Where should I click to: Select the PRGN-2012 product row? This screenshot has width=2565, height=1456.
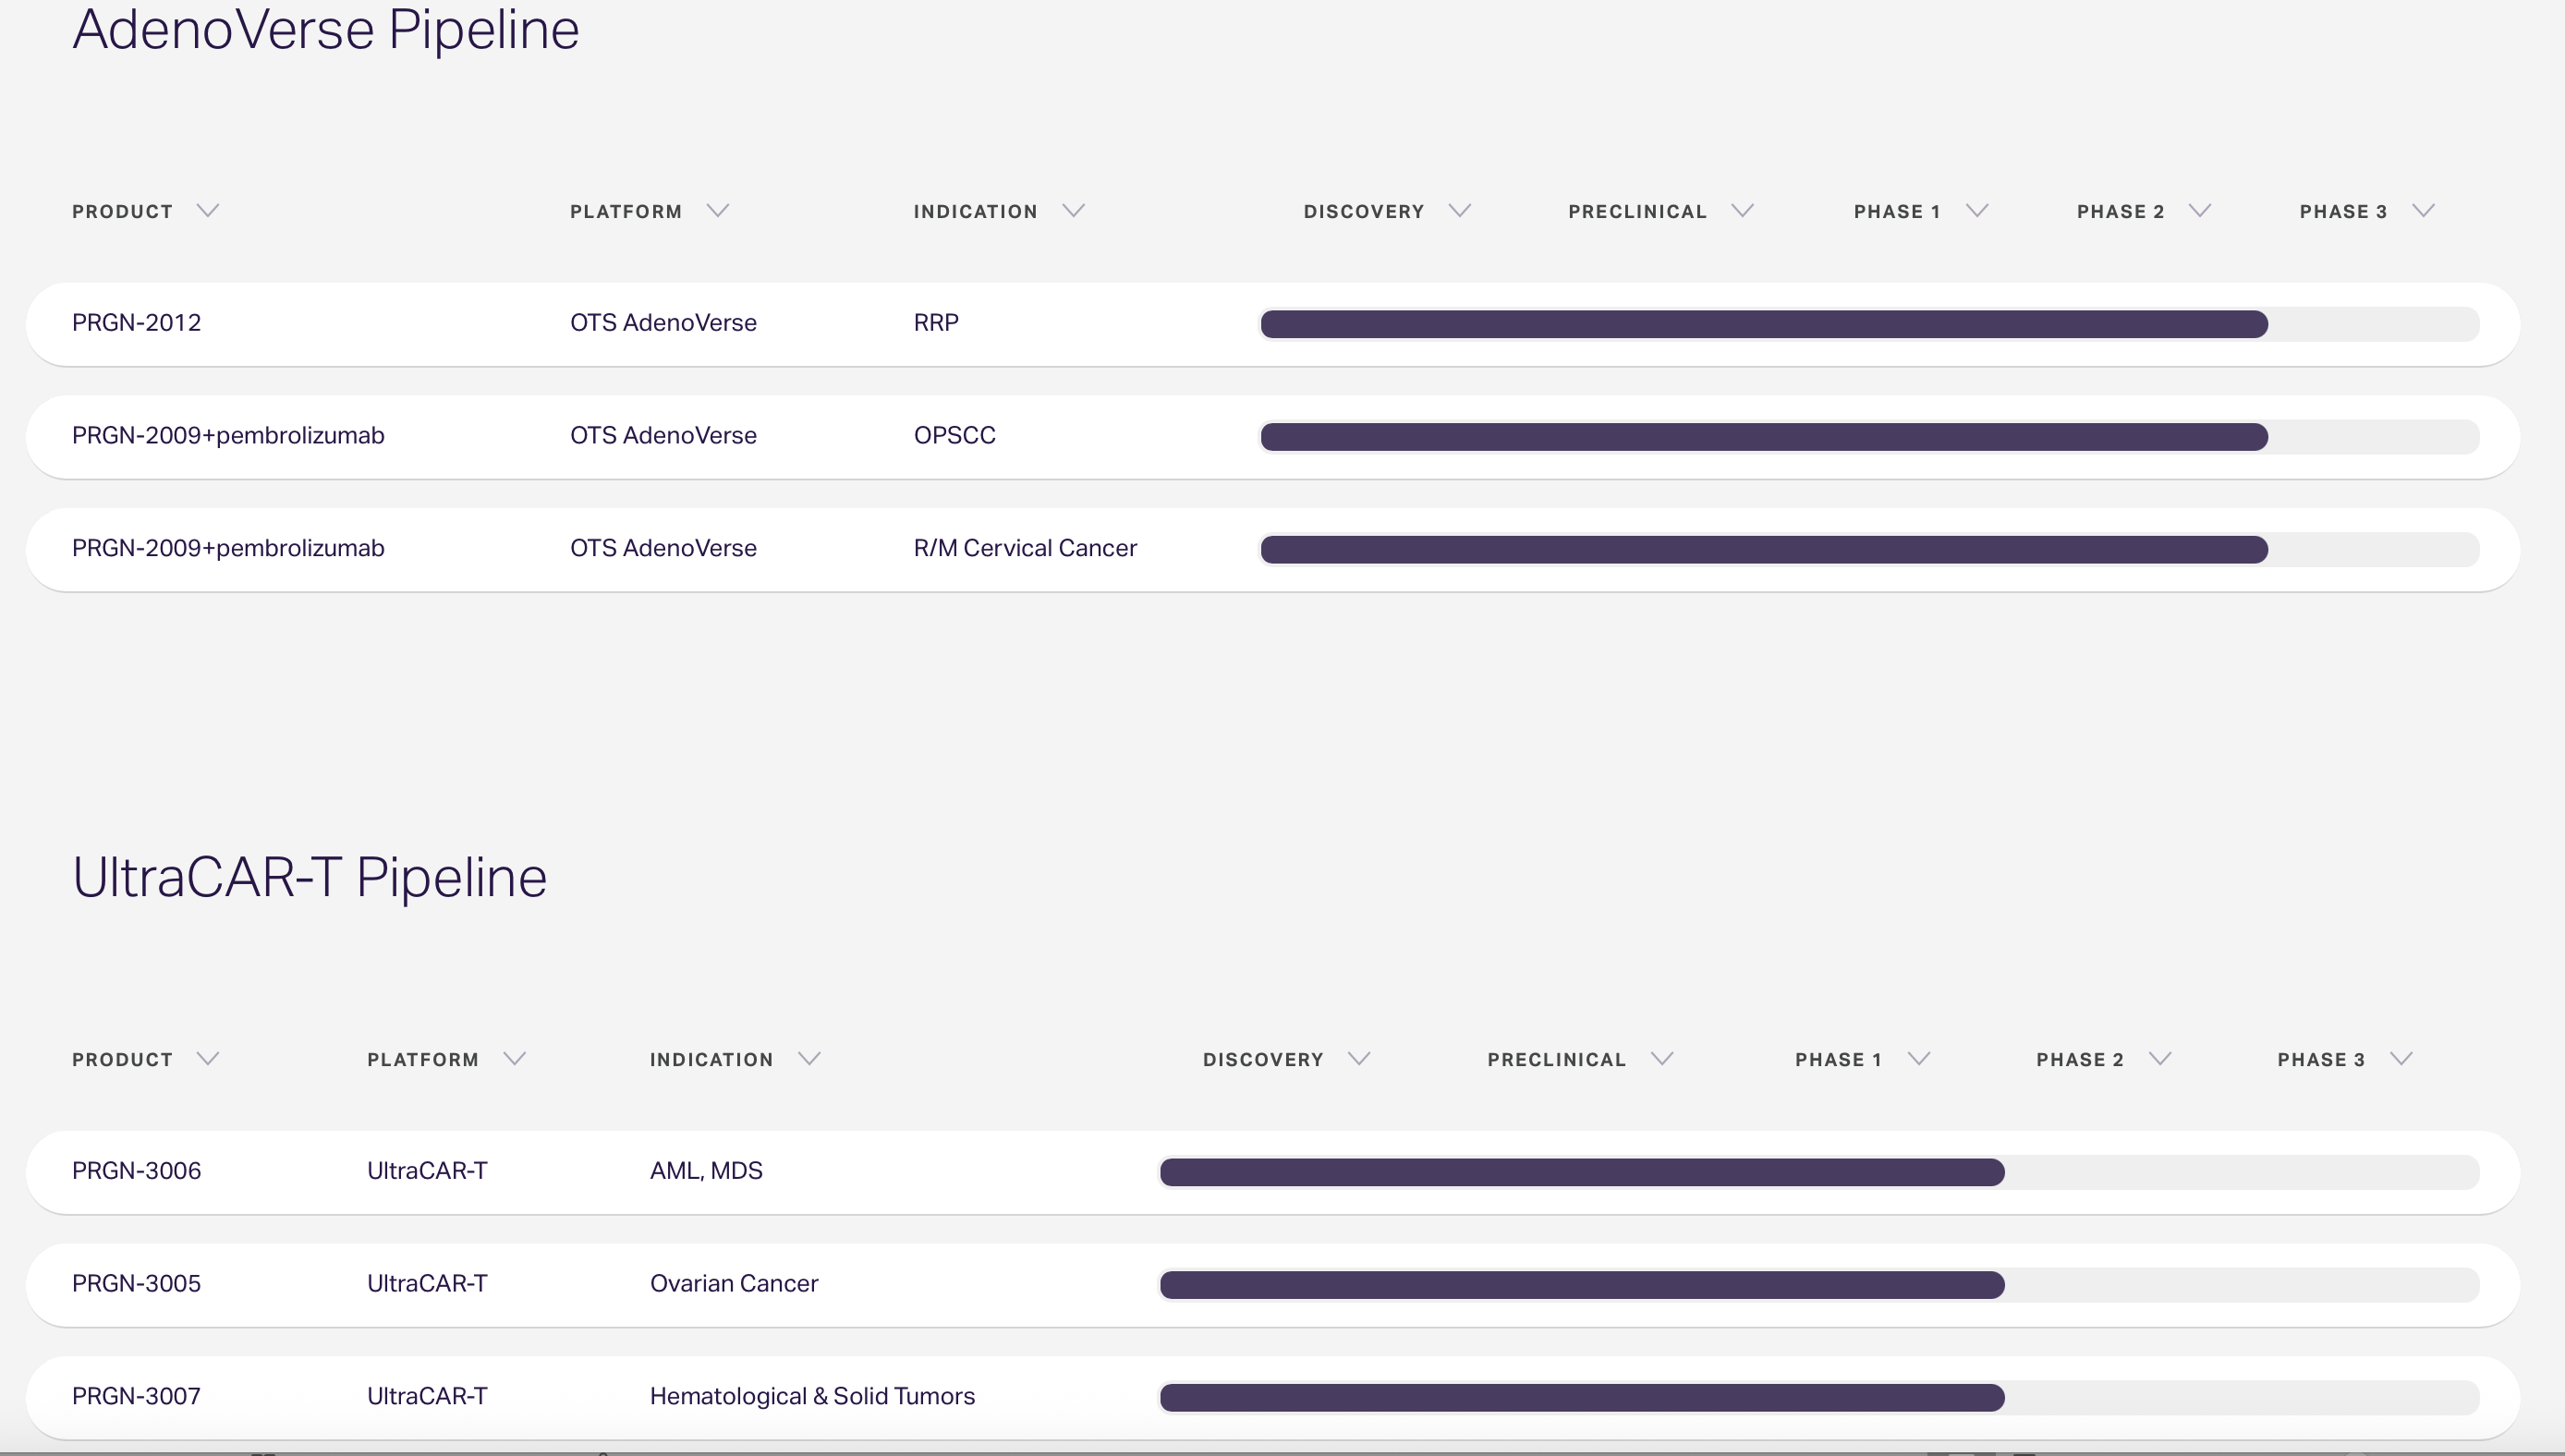pyautogui.click(x=137, y=323)
